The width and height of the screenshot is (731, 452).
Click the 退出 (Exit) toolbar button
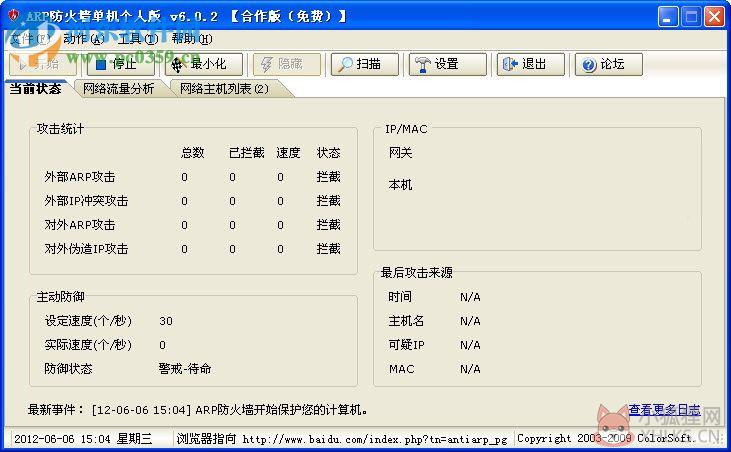coord(531,64)
